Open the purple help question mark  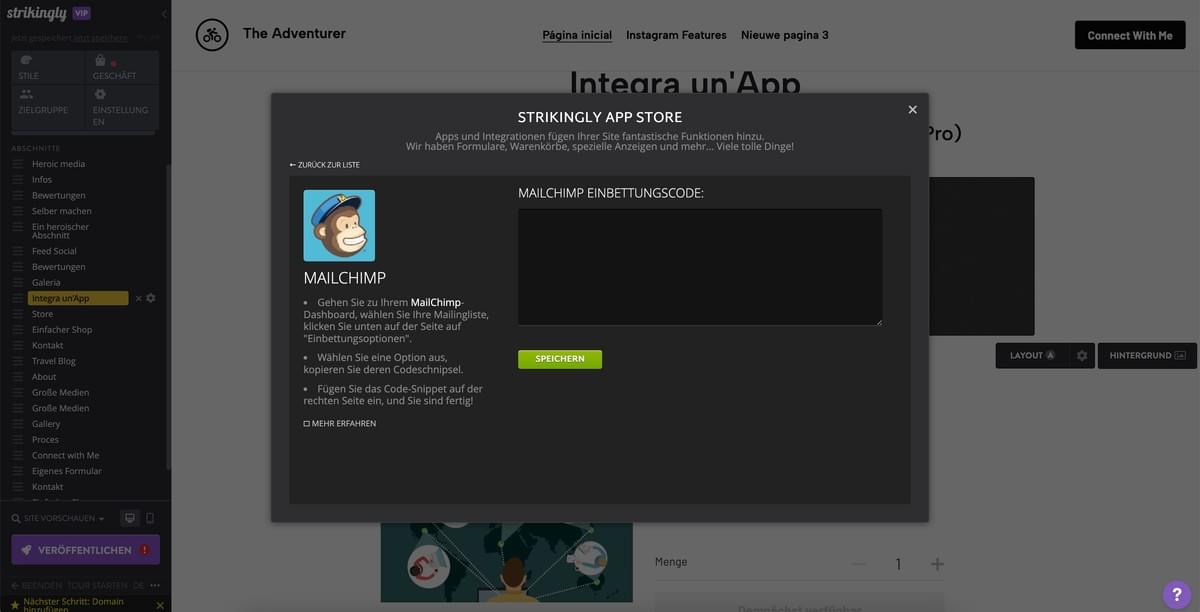[x=1177, y=595]
